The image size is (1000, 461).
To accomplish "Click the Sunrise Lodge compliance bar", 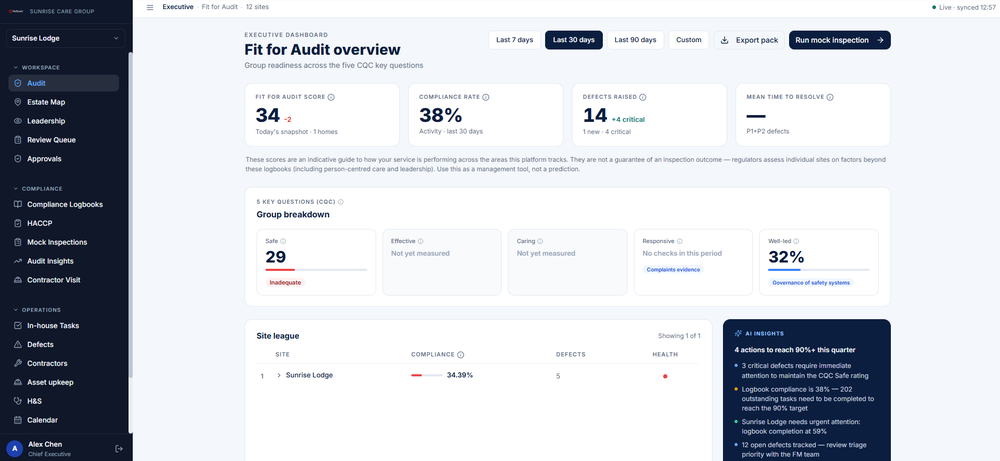I will click(x=427, y=376).
